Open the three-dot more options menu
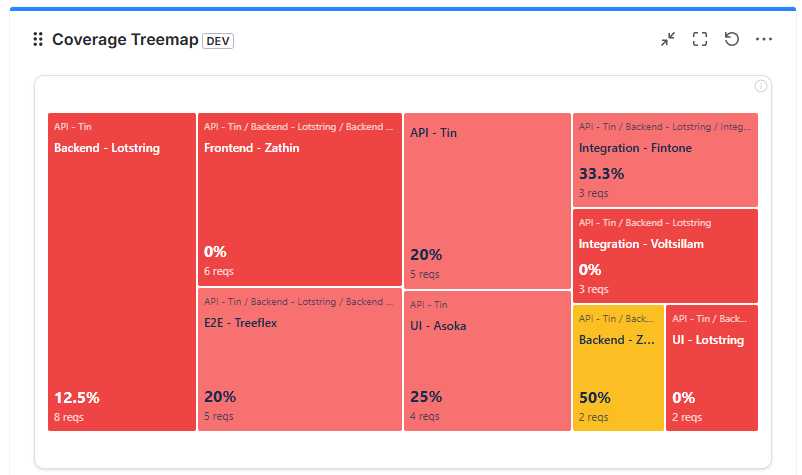Viewport: 802px width, 475px height. [x=764, y=39]
